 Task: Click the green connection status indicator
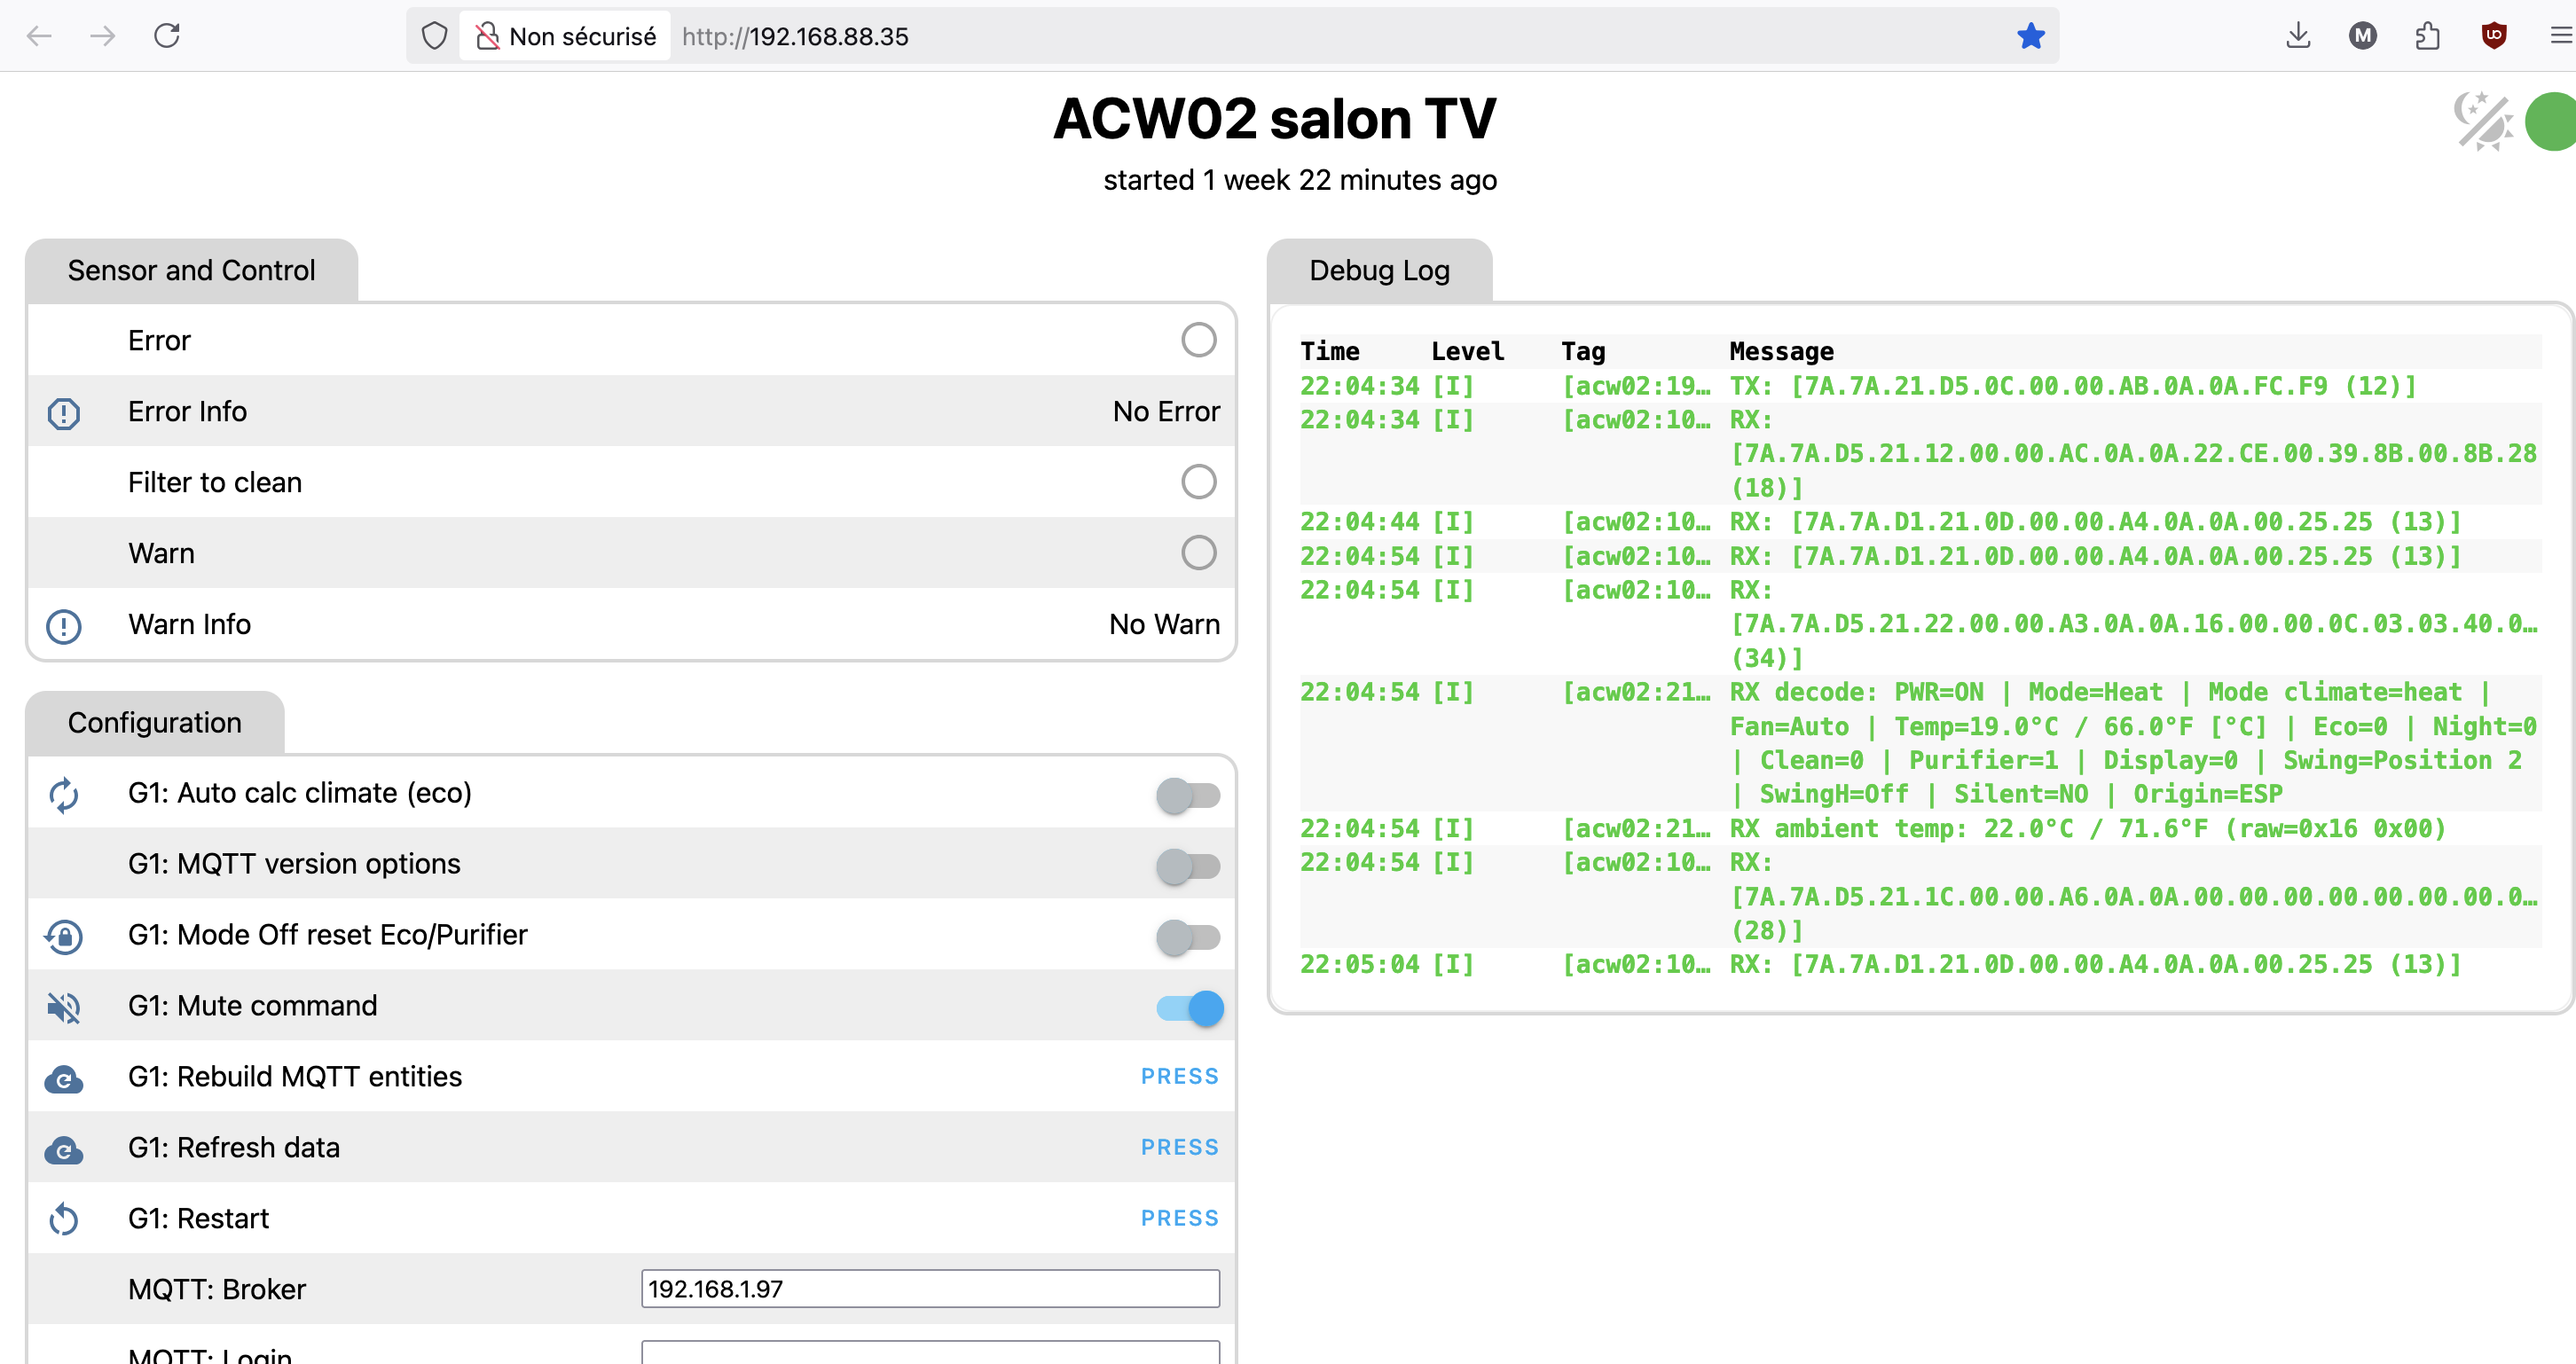click(x=2553, y=121)
